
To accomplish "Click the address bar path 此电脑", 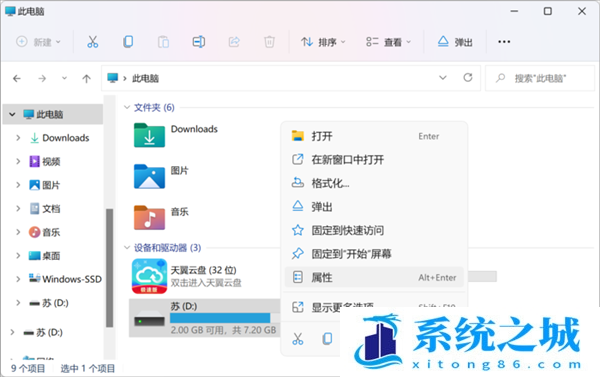I will [145, 78].
